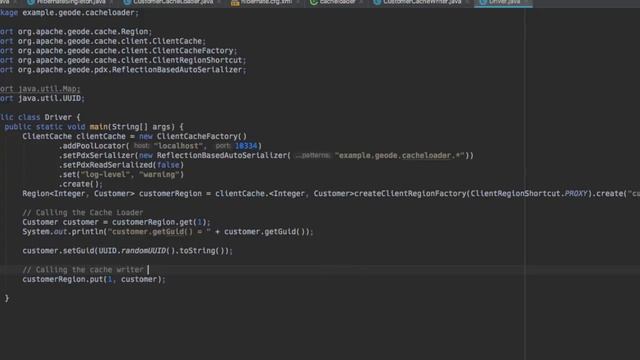
Task: Click the setPdxReadSerialized method call
Action: click(107, 165)
